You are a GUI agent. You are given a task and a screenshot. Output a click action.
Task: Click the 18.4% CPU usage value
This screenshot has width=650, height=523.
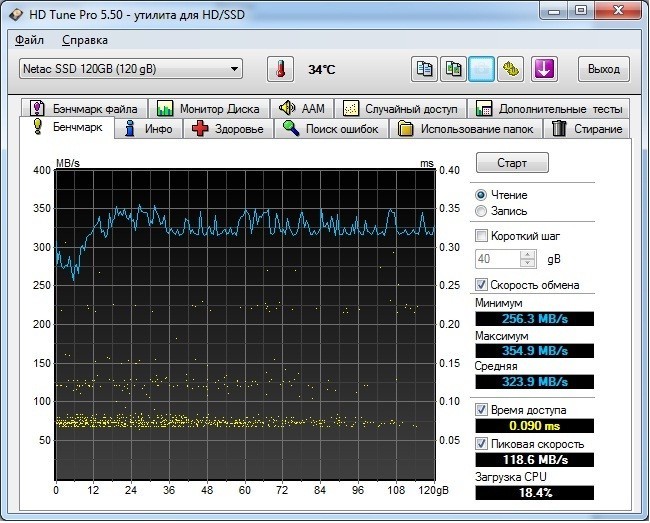click(x=534, y=493)
